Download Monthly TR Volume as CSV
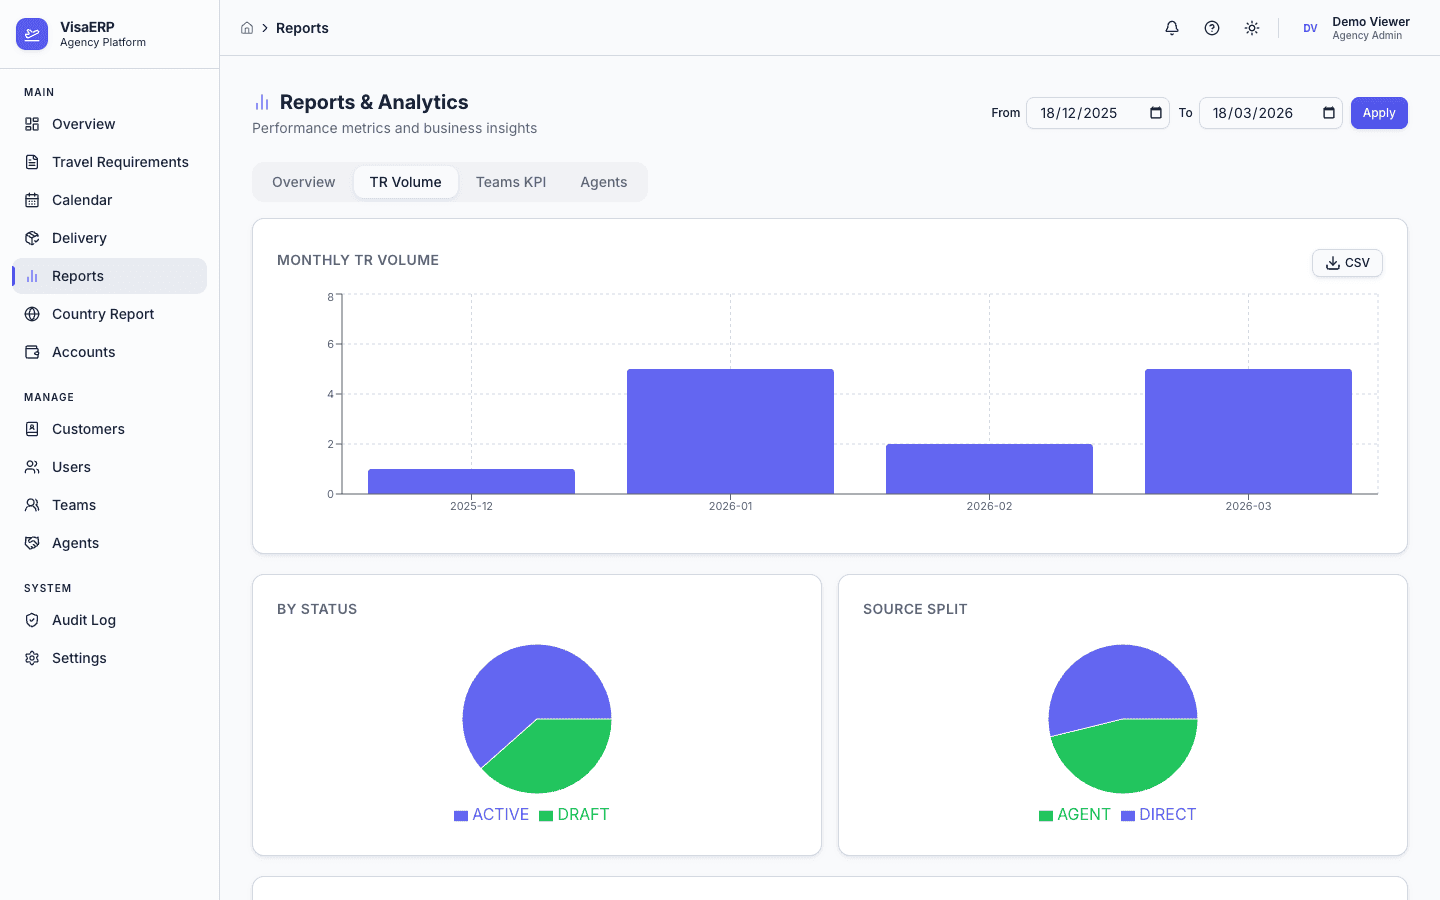1440x900 pixels. 1347,262
